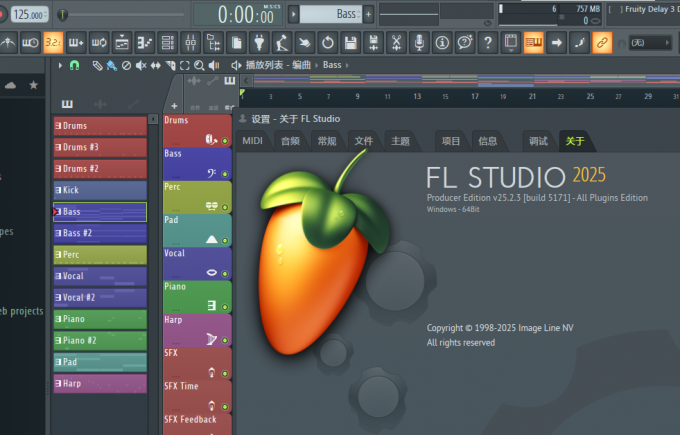Switch to the 主题 settings tab
Screen dimensions: 680x435
point(400,141)
